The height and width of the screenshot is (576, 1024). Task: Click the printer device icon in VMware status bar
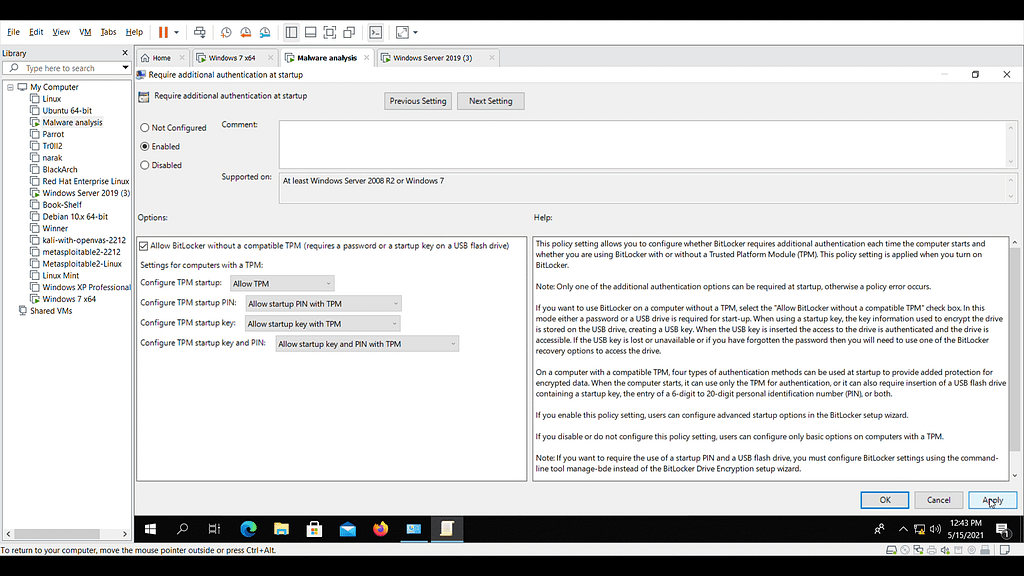932,550
